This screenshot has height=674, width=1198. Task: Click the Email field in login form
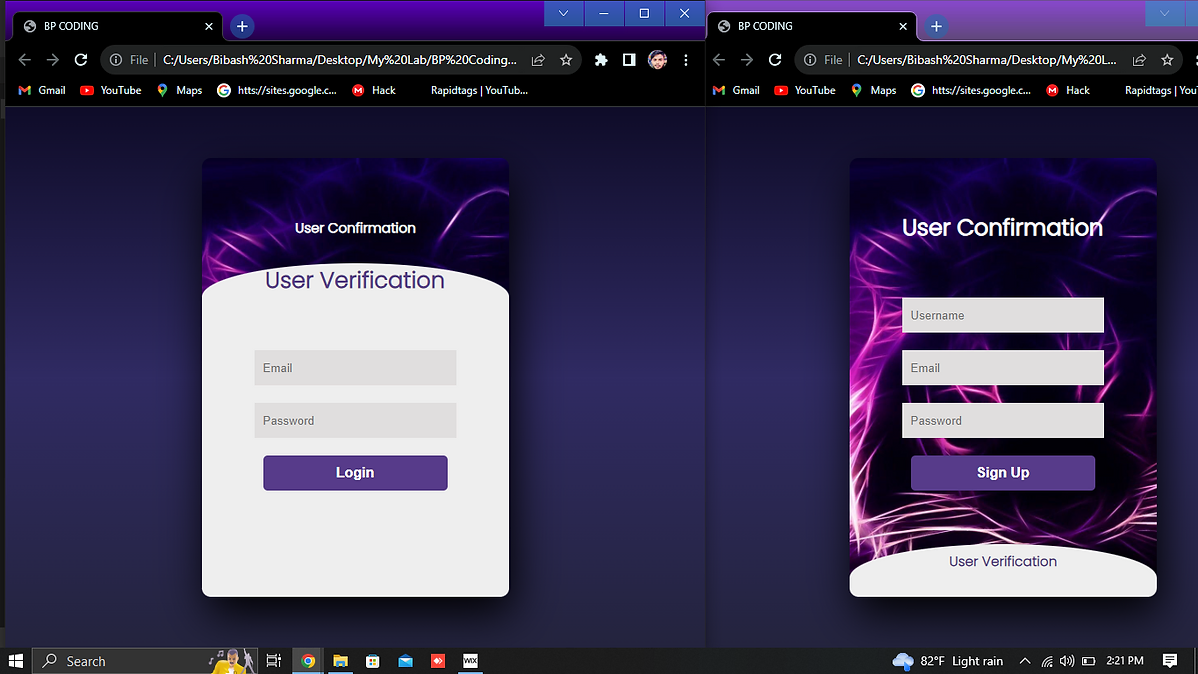point(355,368)
